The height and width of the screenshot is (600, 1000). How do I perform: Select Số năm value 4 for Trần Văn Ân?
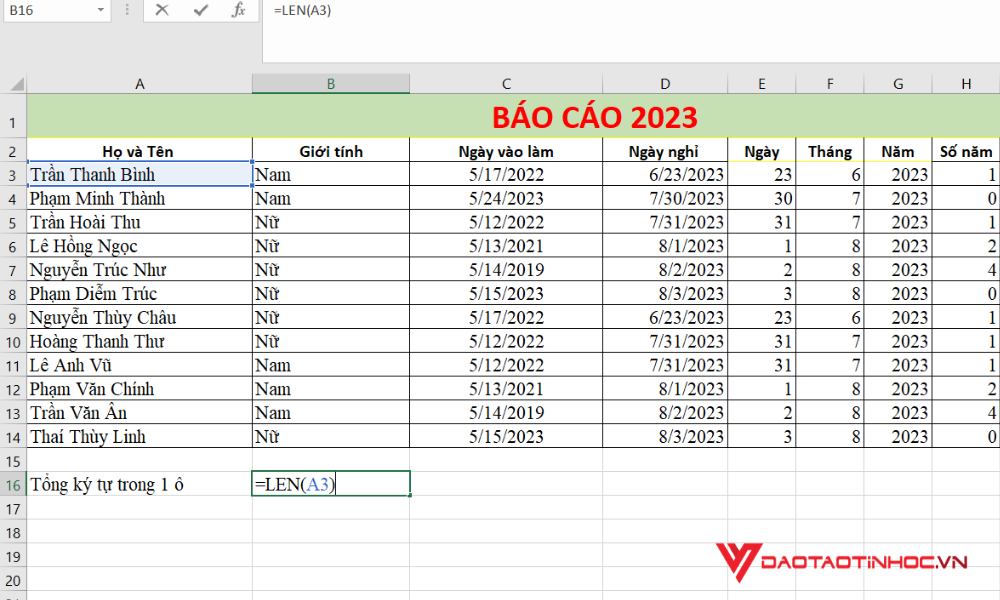(966, 413)
